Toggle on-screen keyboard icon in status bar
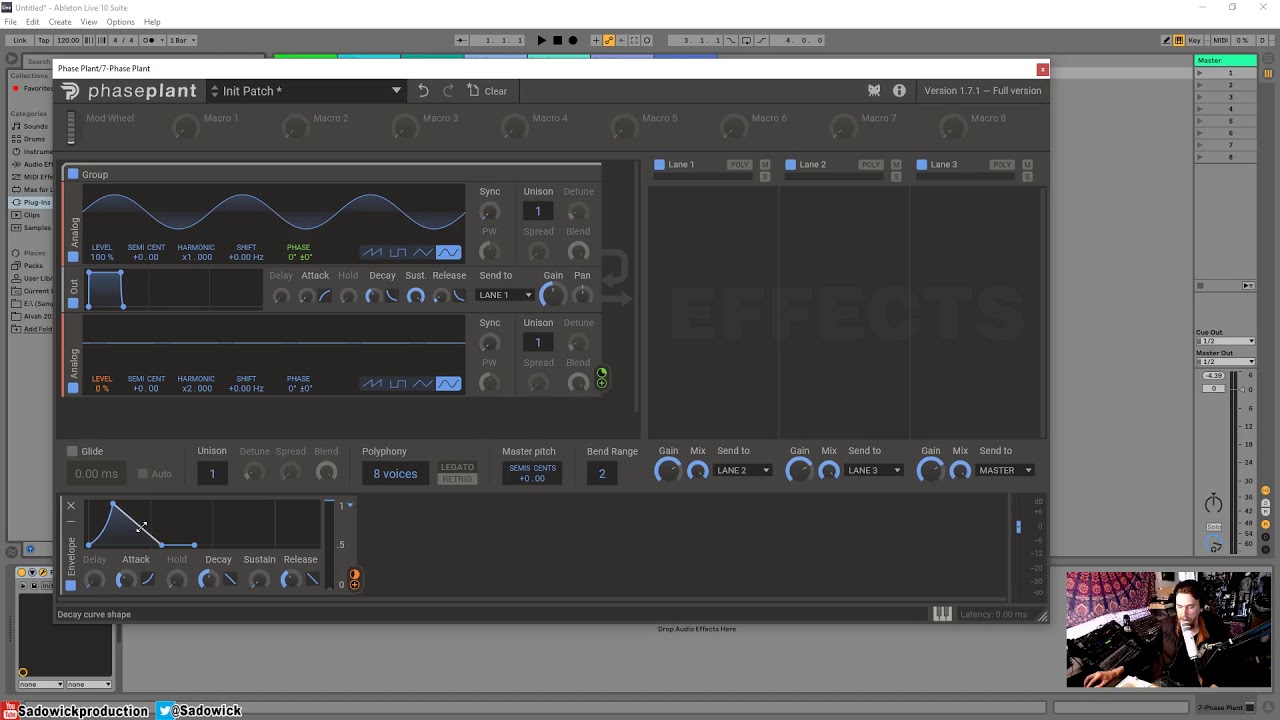Viewport: 1280px width, 720px height. 942,614
